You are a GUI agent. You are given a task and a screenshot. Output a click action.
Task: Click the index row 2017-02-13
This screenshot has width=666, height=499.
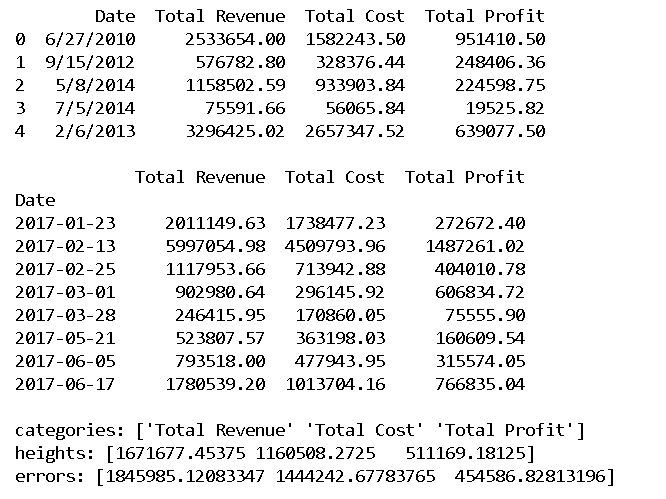point(65,246)
